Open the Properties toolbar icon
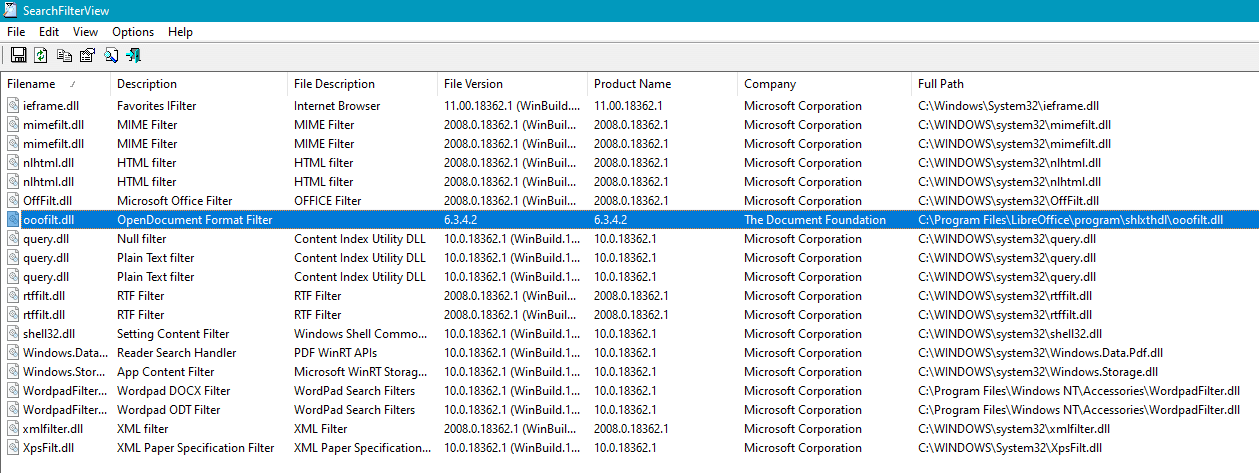 click(x=88, y=56)
